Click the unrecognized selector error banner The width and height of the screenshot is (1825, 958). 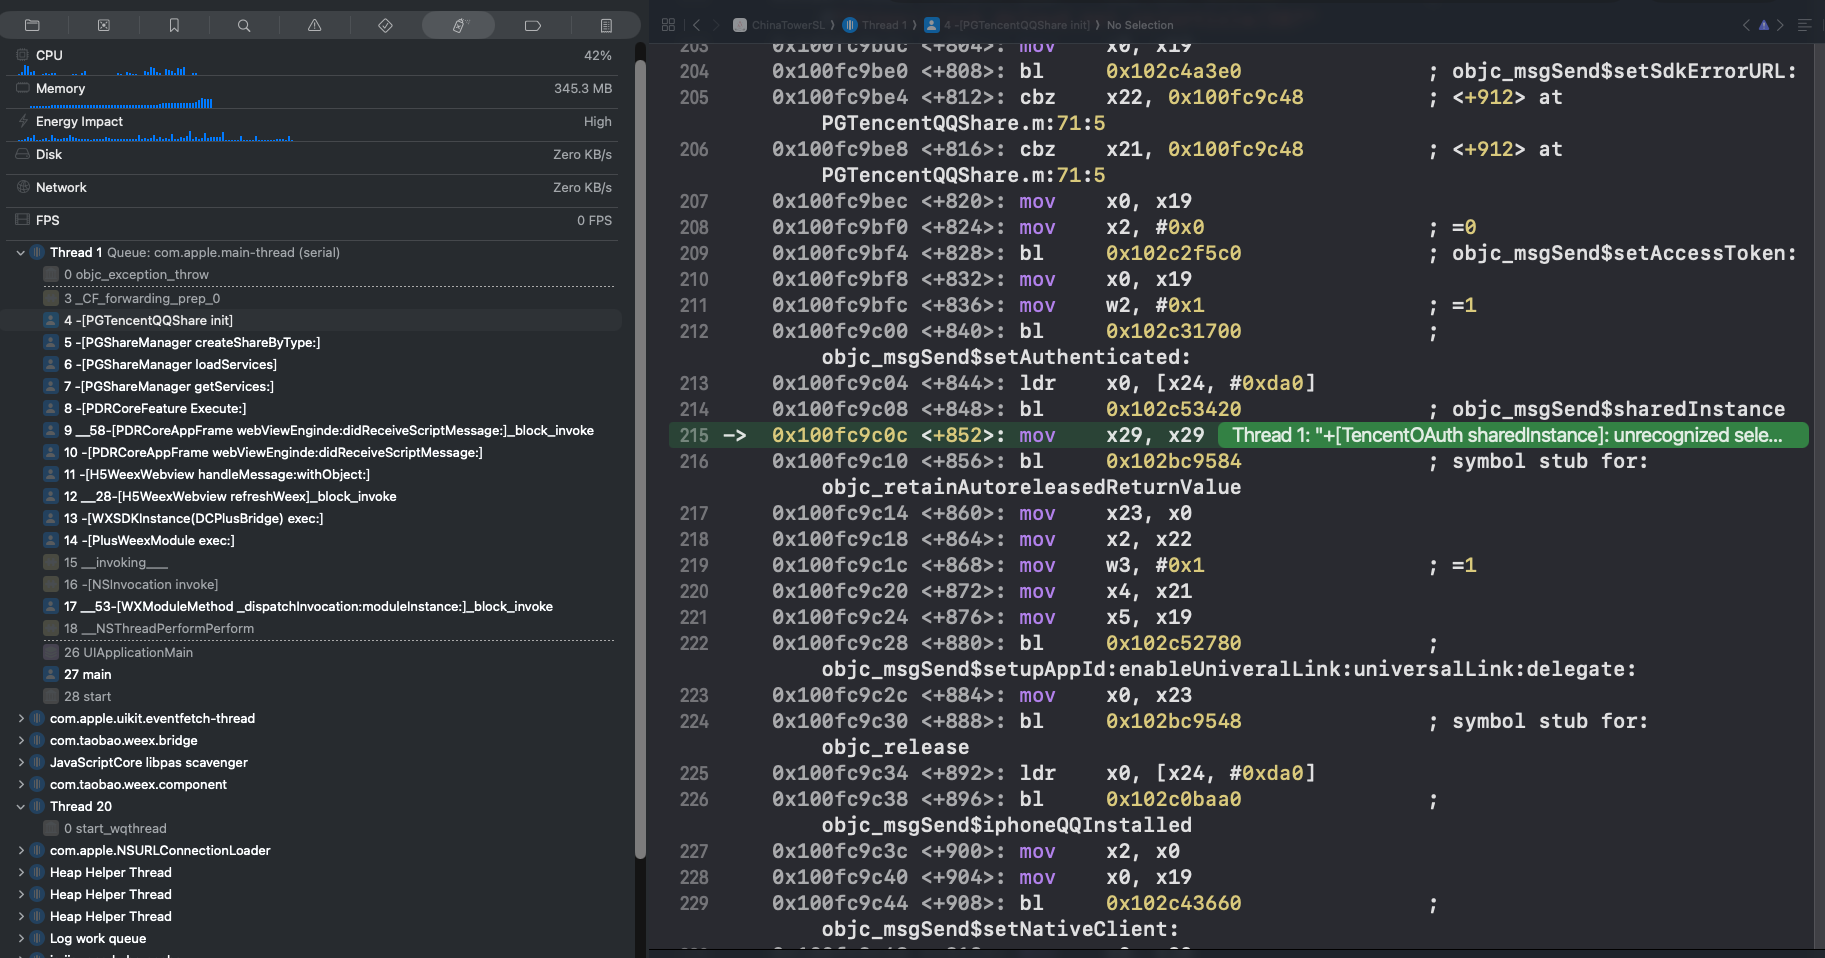tap(1512, 436)
